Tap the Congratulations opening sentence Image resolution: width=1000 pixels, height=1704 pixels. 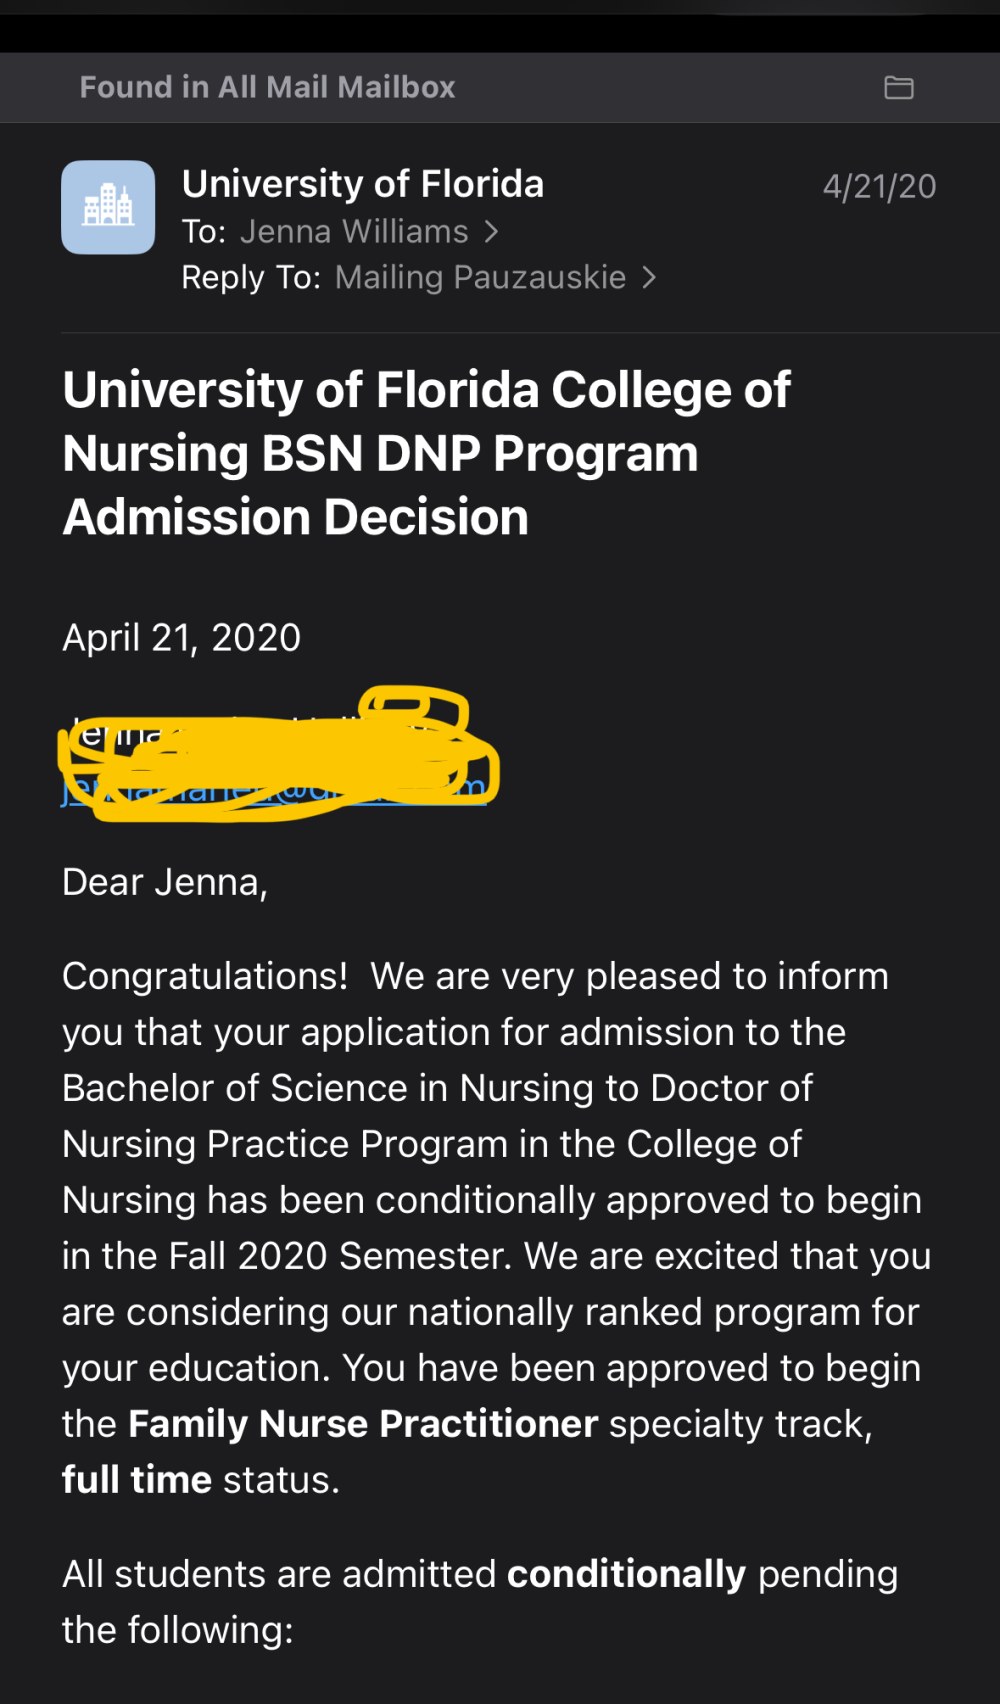click(x=475, y=976)
